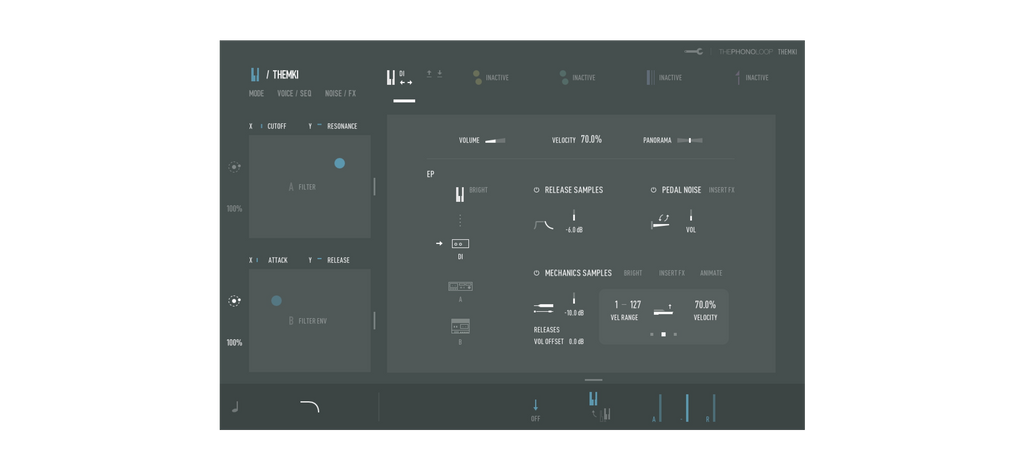Click the pedal noise lever icon
Screen dimensions: 1024x468
pos(661,222)
